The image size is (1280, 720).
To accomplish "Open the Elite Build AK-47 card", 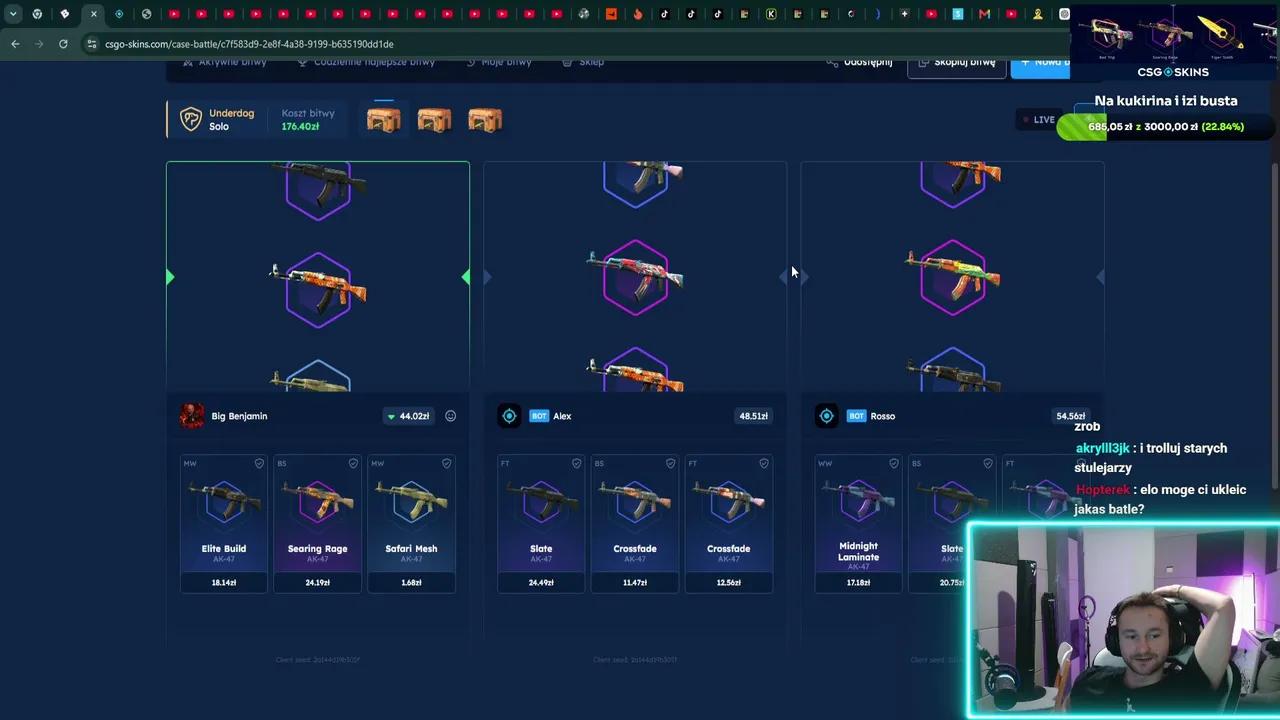I will pyautogui.click(x=224, y=524).
